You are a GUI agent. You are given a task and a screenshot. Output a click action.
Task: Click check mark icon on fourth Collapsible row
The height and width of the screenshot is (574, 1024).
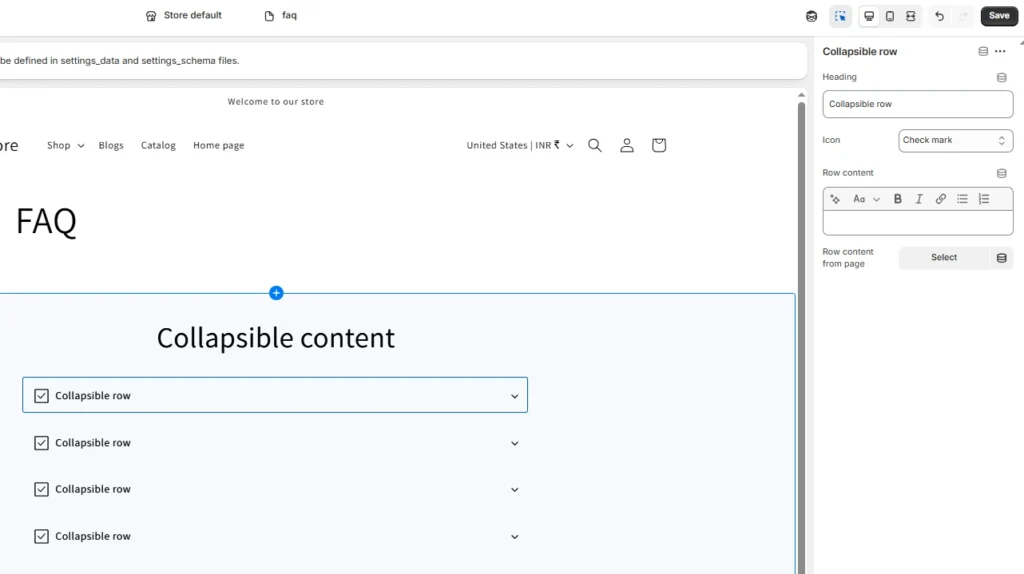pos(41,536)
